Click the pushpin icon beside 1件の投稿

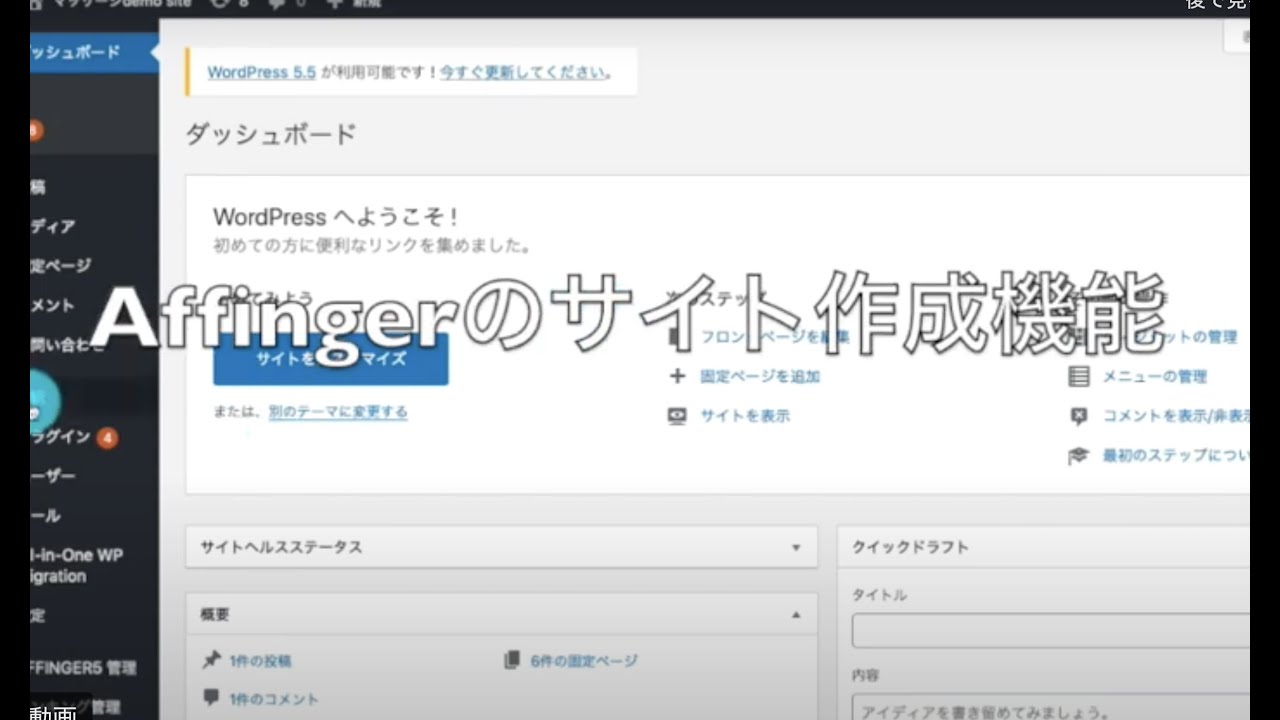211,660
